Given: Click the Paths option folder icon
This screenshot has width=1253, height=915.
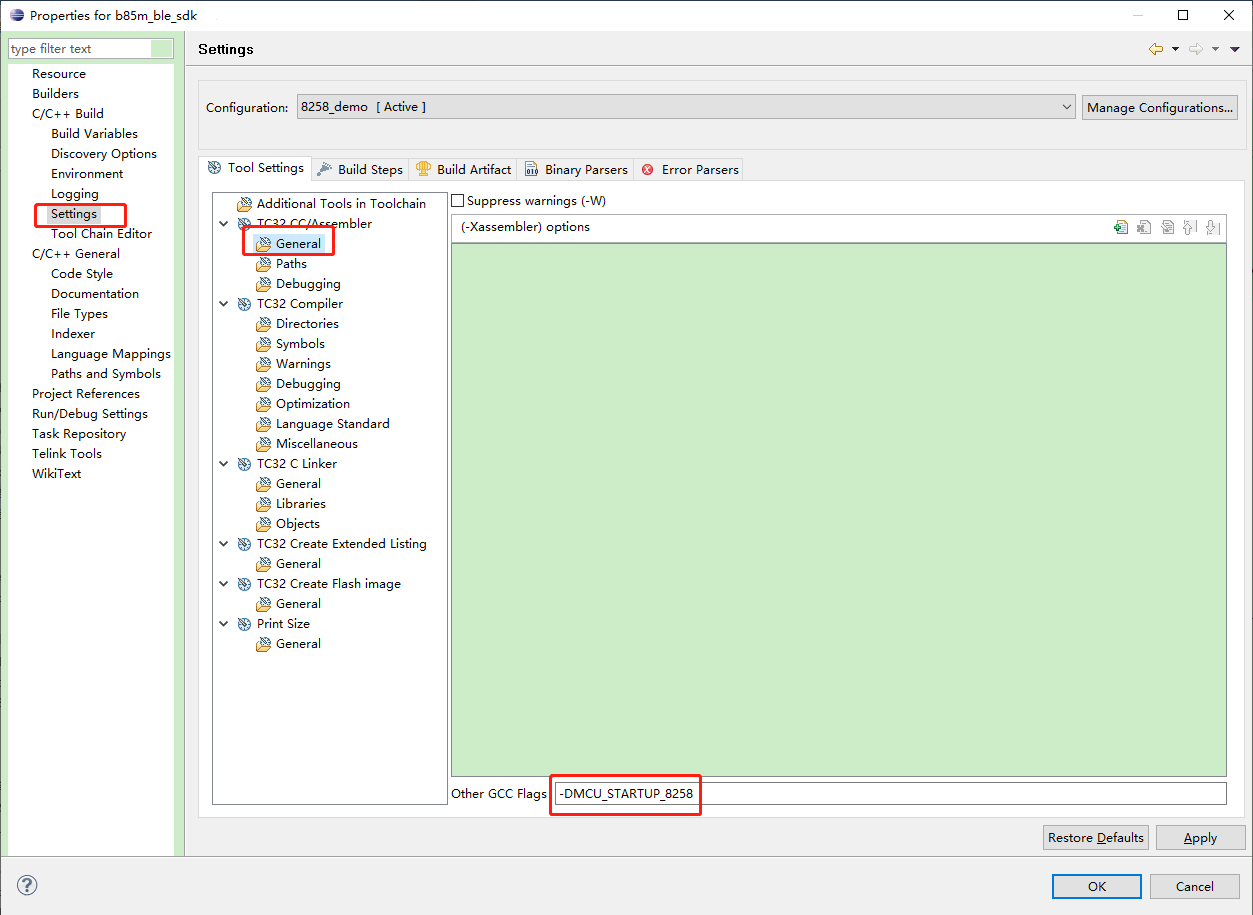Looking at the screenshot, I should coord(264,263).
